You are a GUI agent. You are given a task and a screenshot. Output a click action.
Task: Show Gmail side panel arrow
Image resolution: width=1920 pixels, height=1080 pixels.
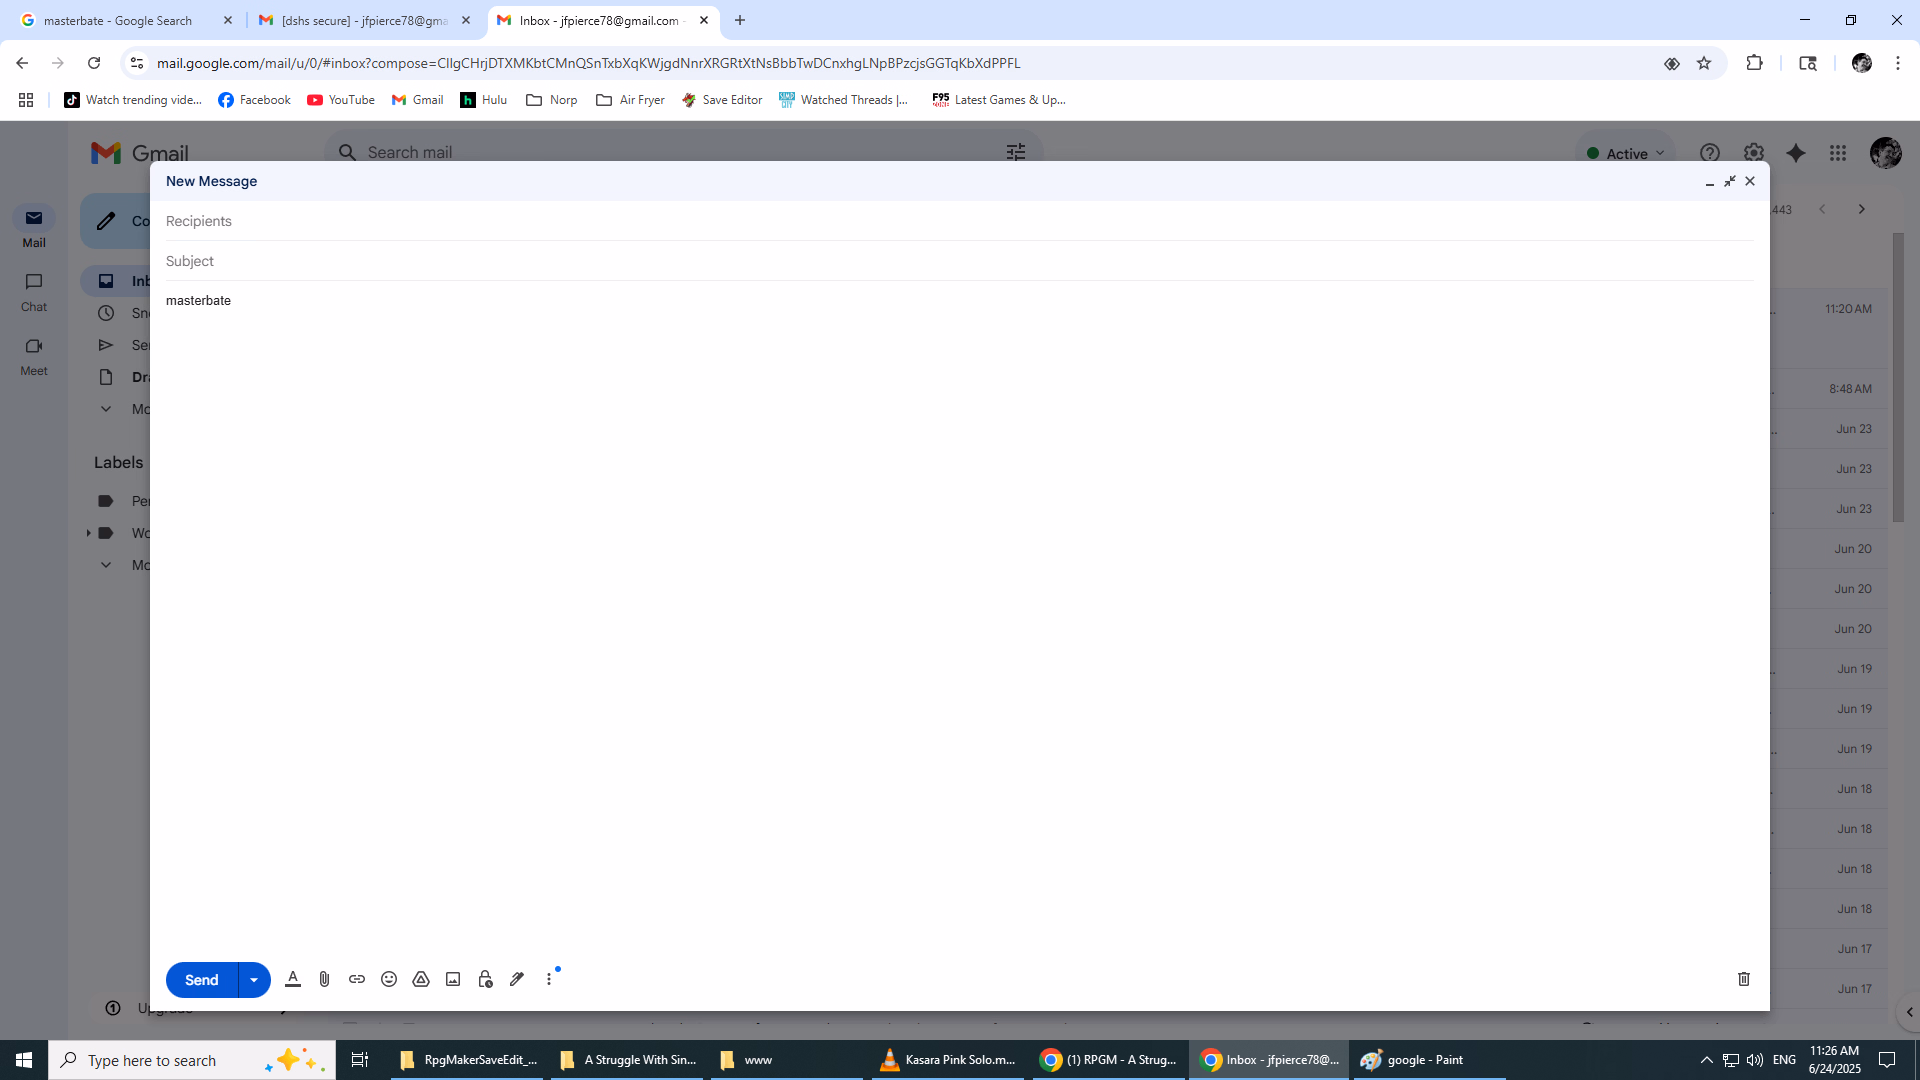click(1909, 1012)
